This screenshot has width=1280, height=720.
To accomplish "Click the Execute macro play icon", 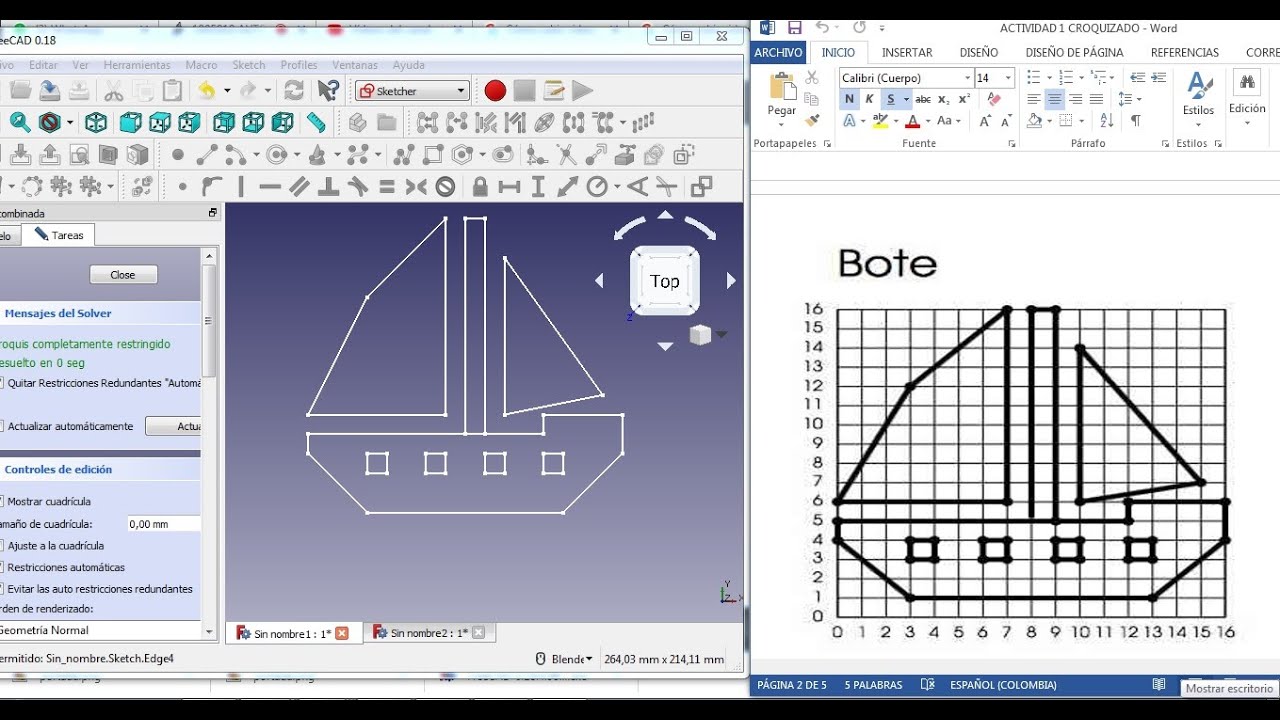I will pos(583,91).
